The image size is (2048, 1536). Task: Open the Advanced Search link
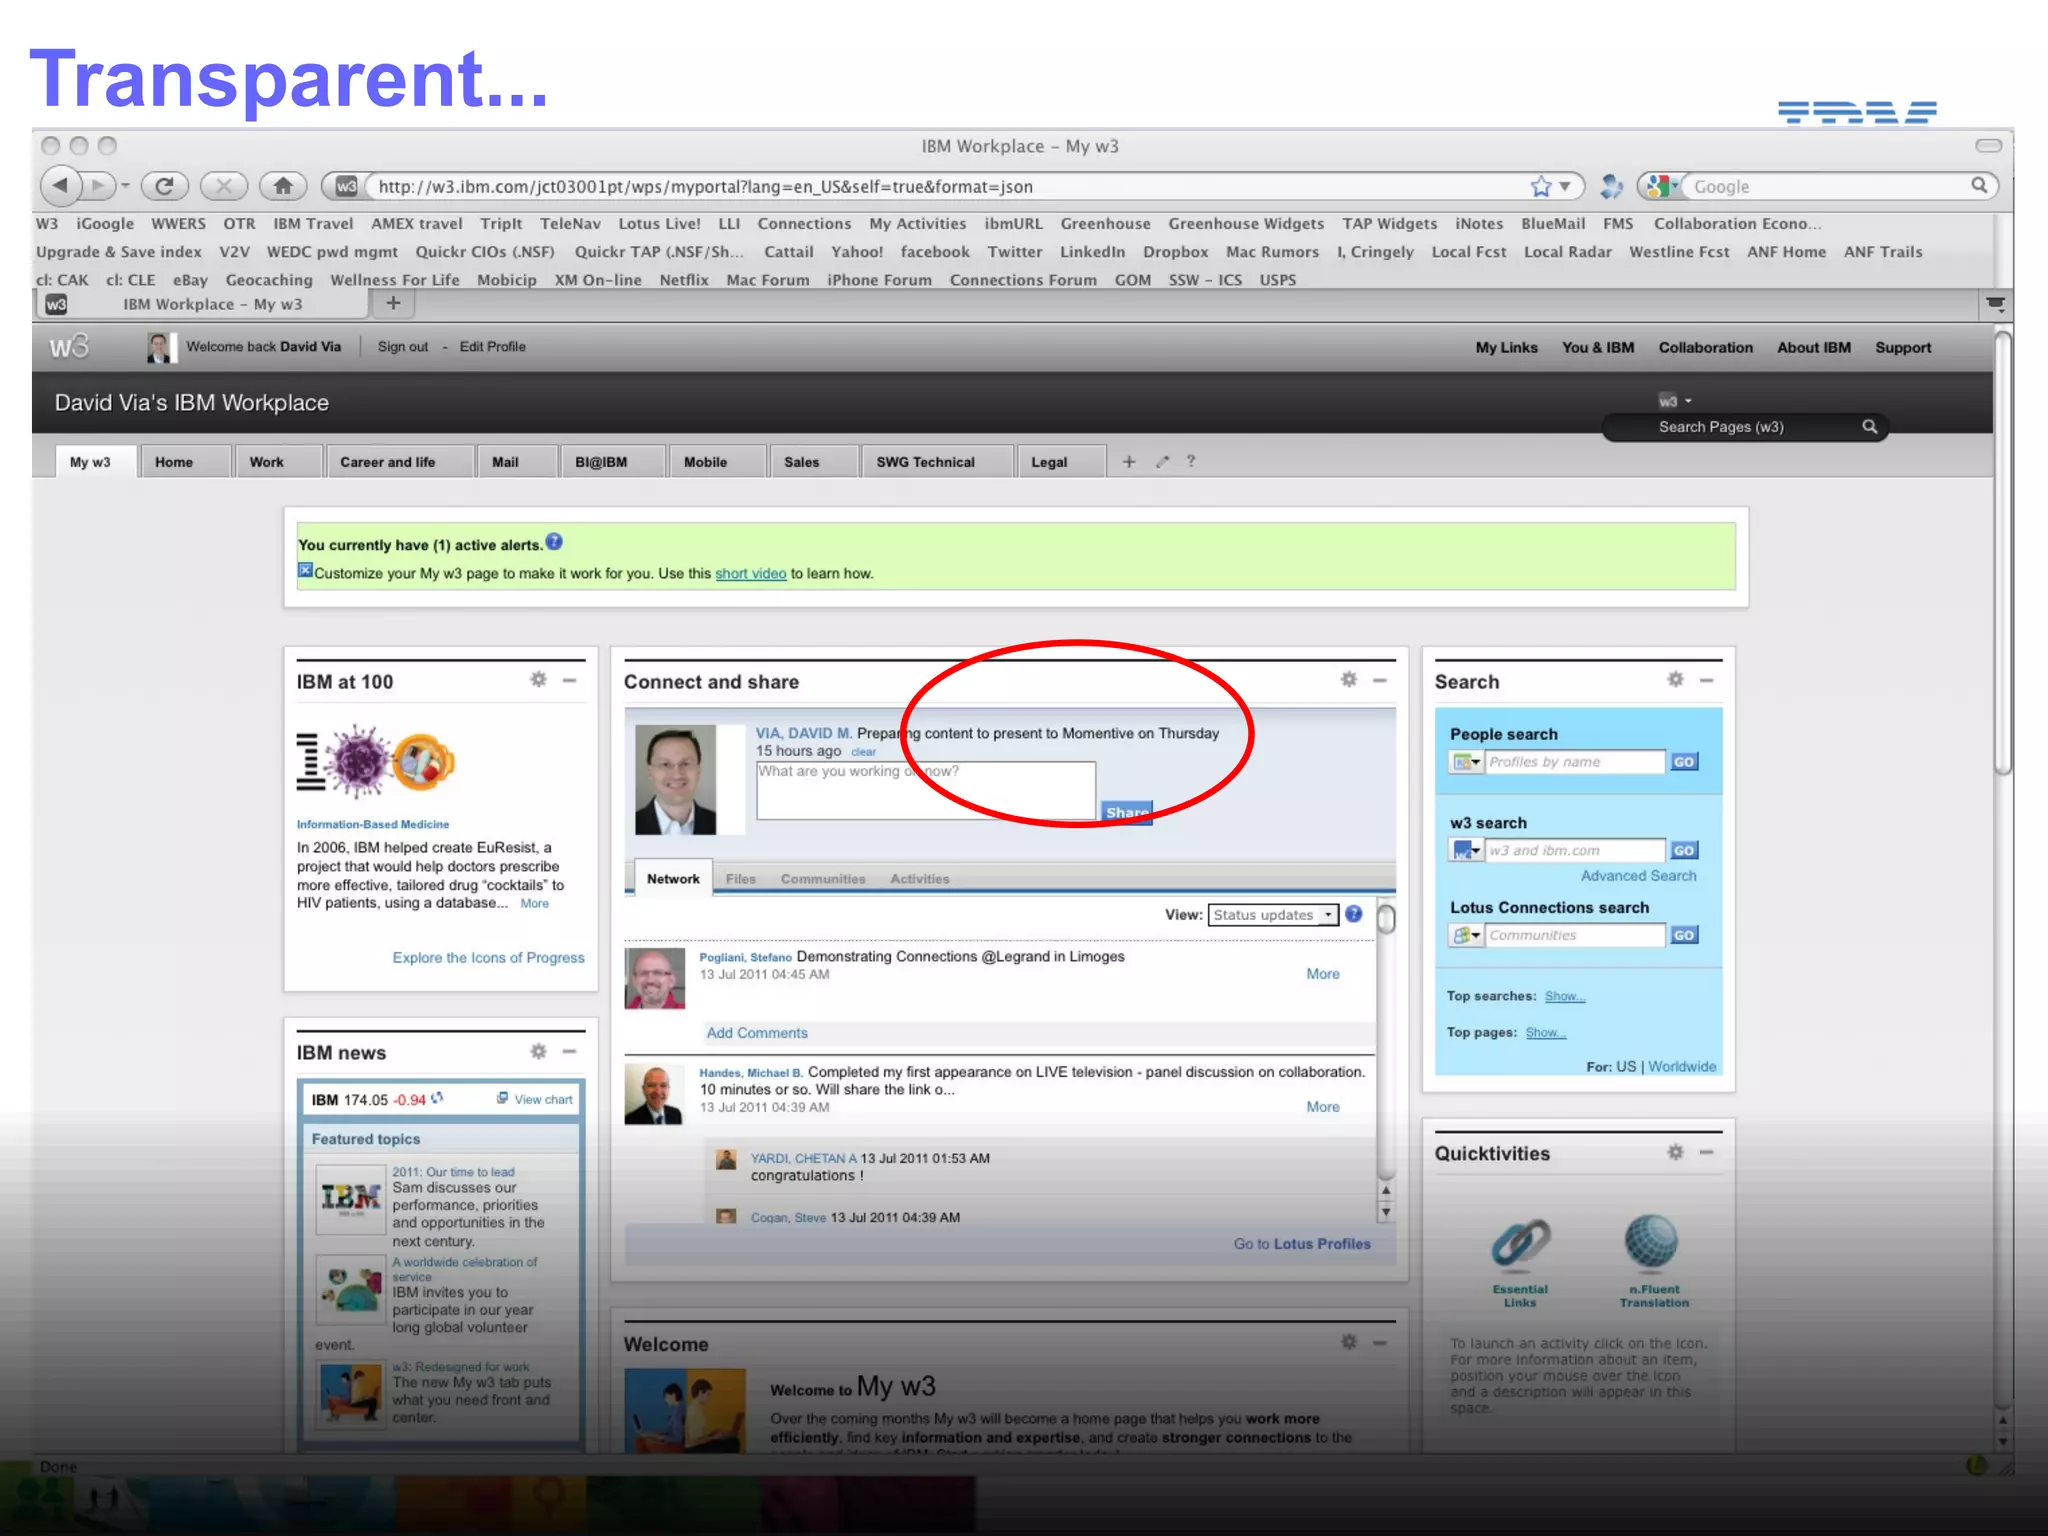[x=1638, y=876]
